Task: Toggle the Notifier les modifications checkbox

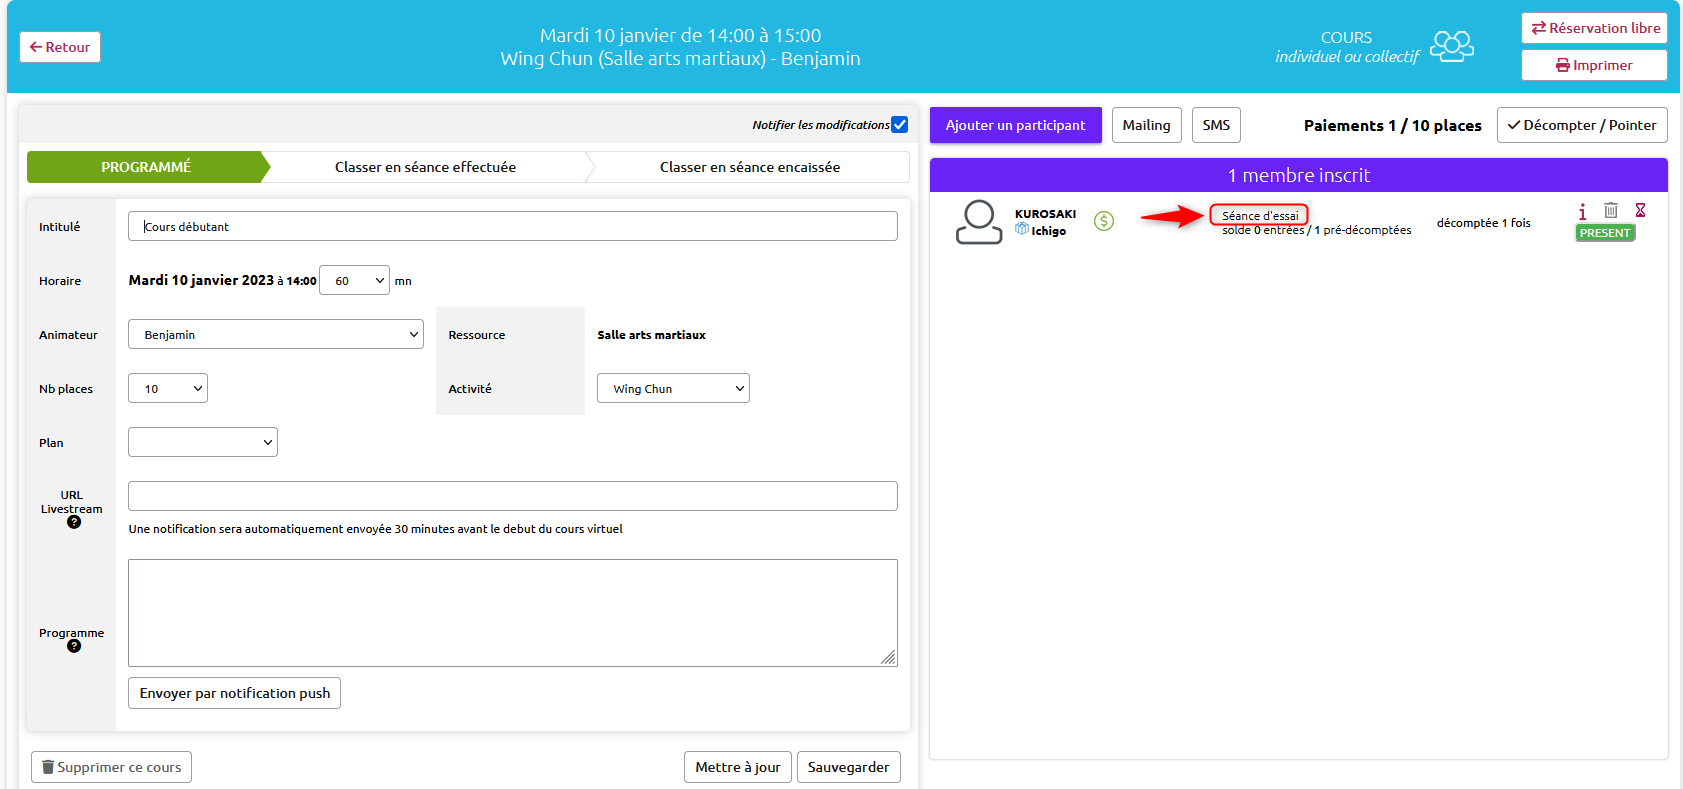Action: [x=900, y=125]
